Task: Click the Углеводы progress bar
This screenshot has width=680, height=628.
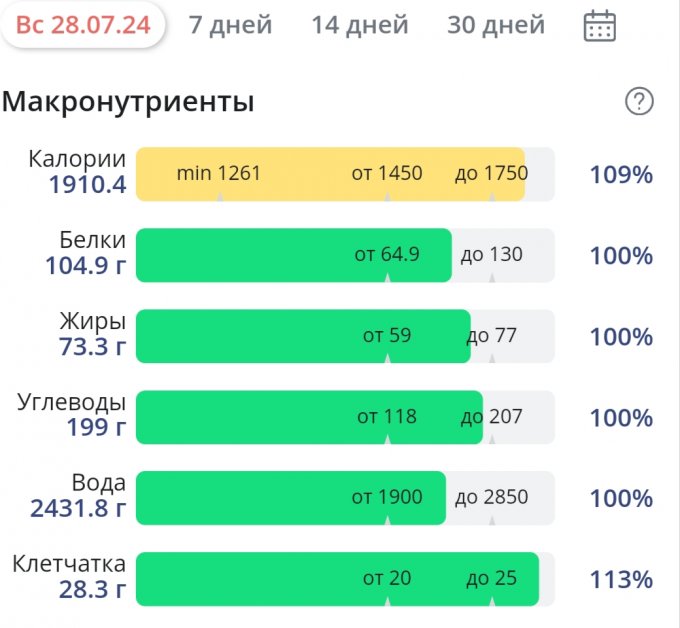Action: coord(309,417)
